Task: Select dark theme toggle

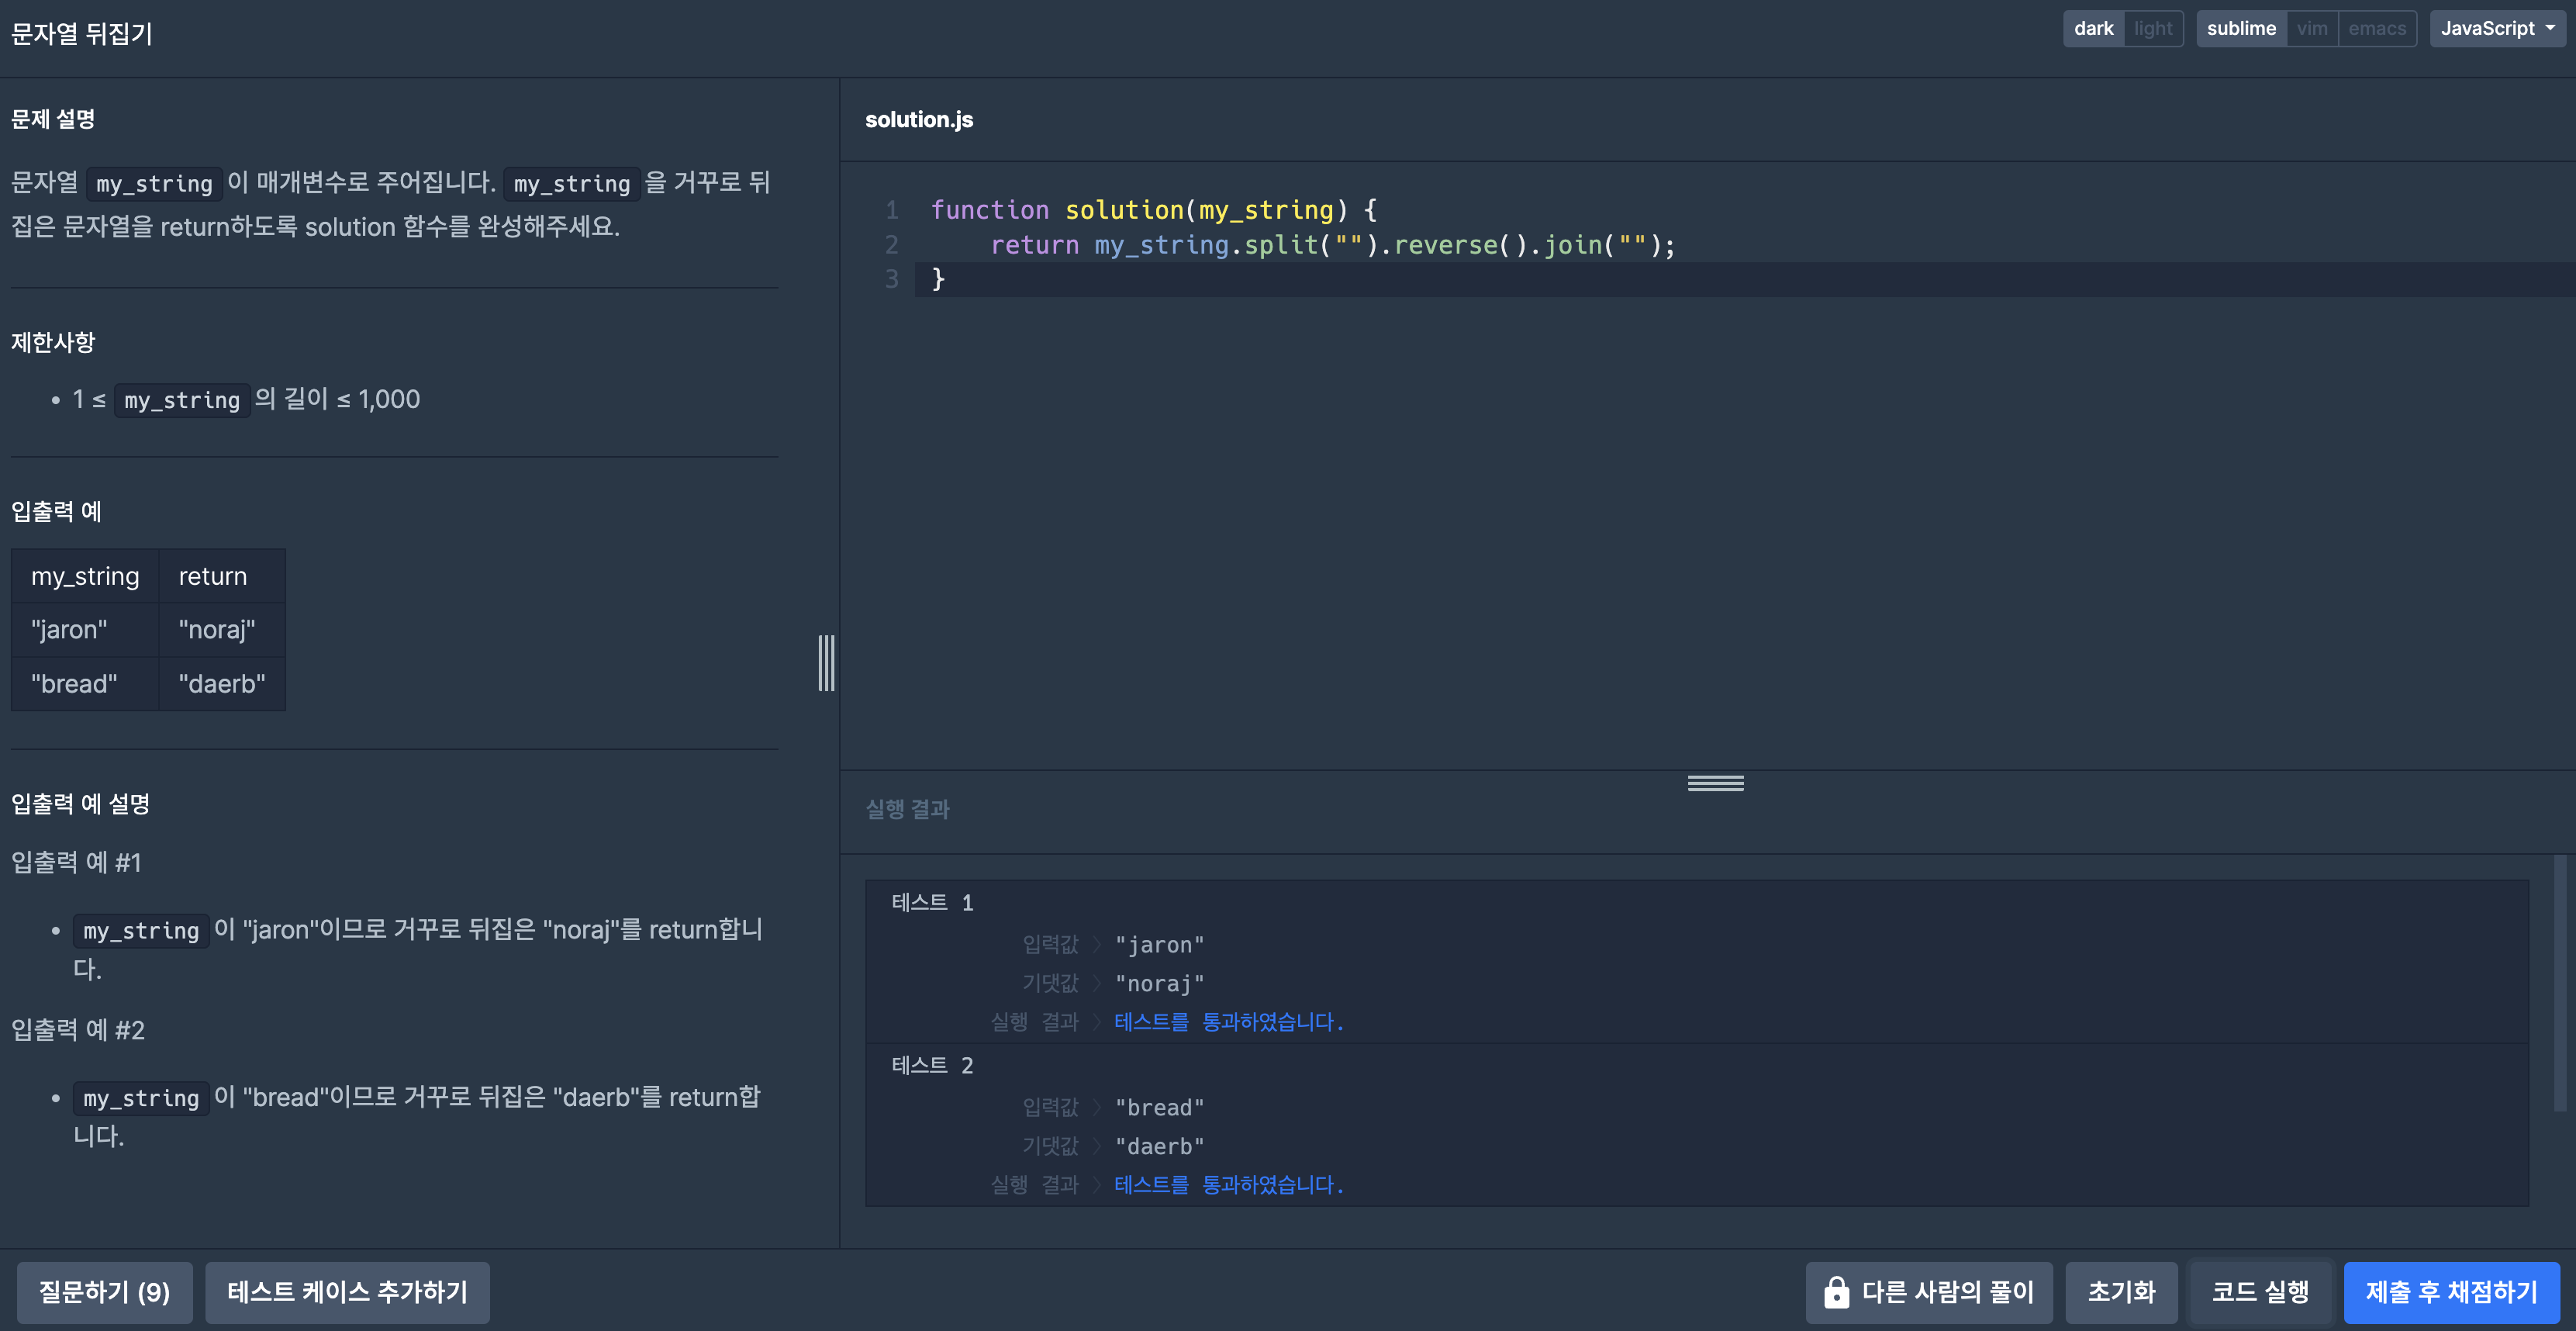Action: (2093, 28)
